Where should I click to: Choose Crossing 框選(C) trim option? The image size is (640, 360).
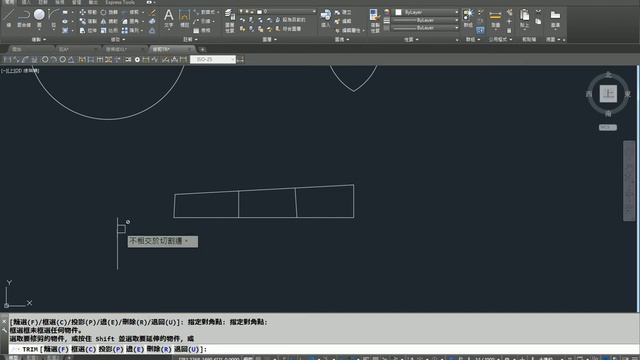(x=84, y=349)
